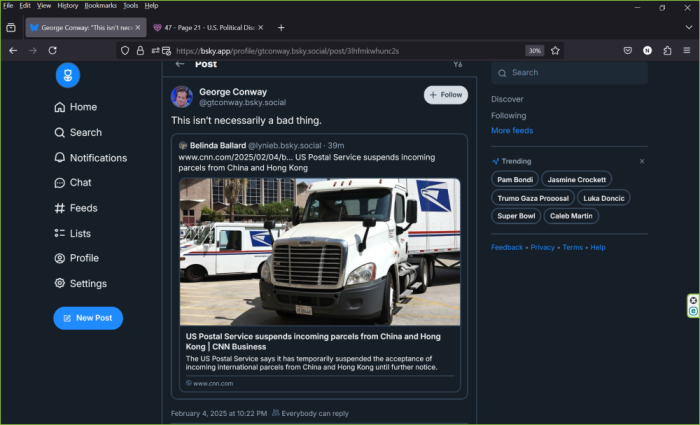Click the user avatar above the sidebar
Image resolution: width=700 pixels, height=425 pixels.
(68, 75)
